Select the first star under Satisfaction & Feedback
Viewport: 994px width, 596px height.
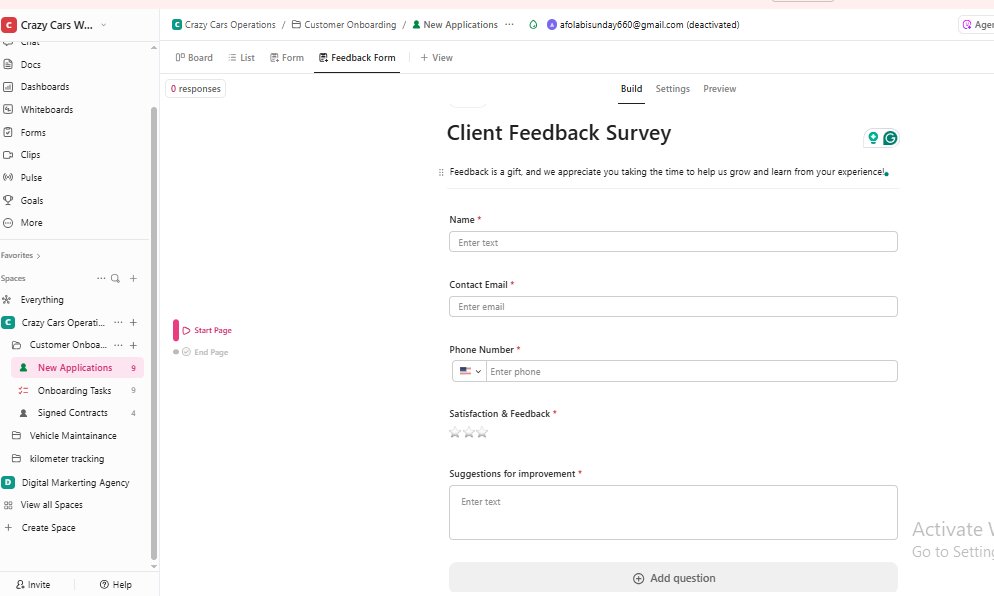click(x=454, y=431)
